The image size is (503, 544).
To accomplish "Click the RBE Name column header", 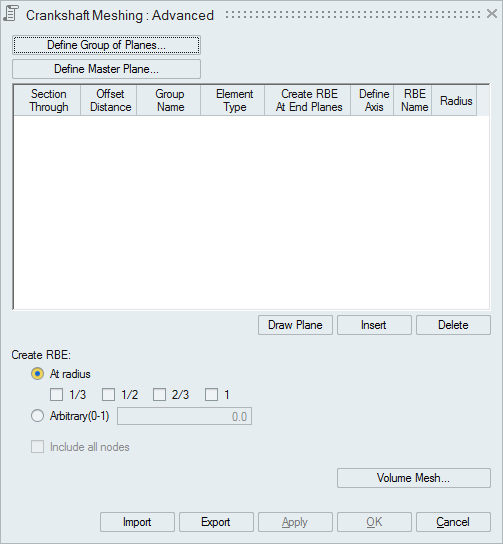I will pyautogui.click(x=414, y=100).
